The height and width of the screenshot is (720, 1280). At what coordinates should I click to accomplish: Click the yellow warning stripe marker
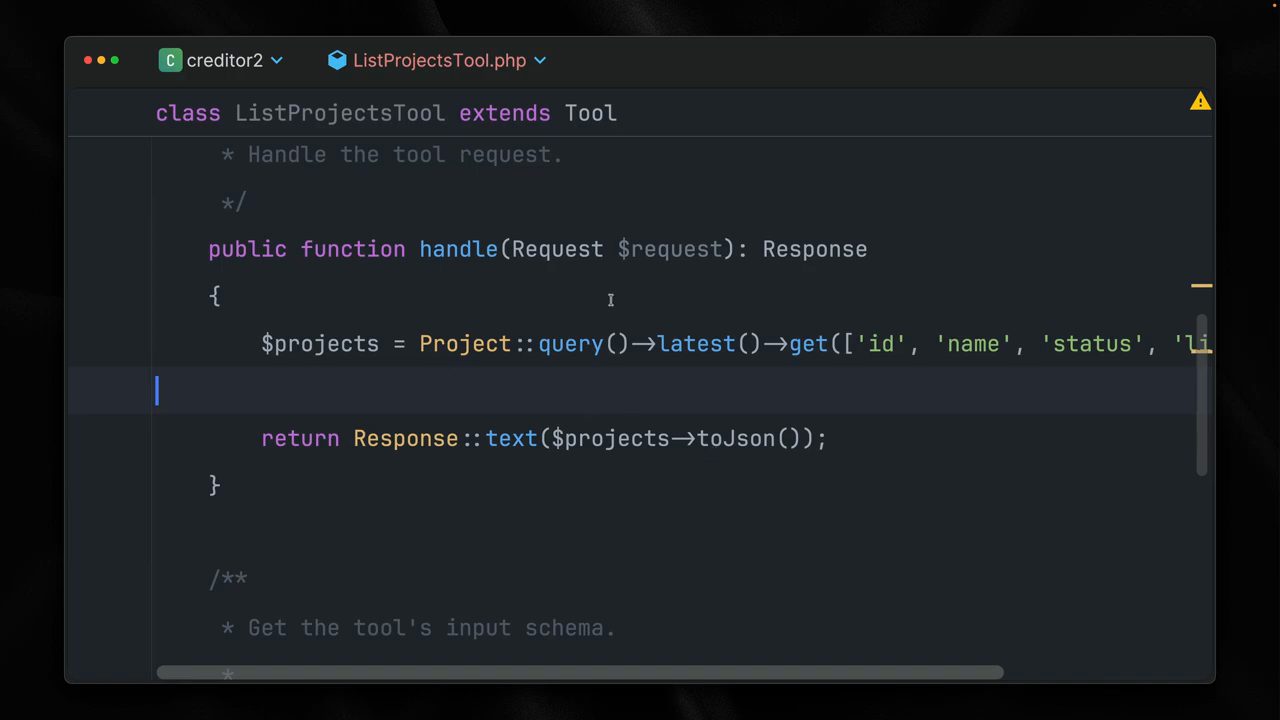click(x=1202, y=286)
